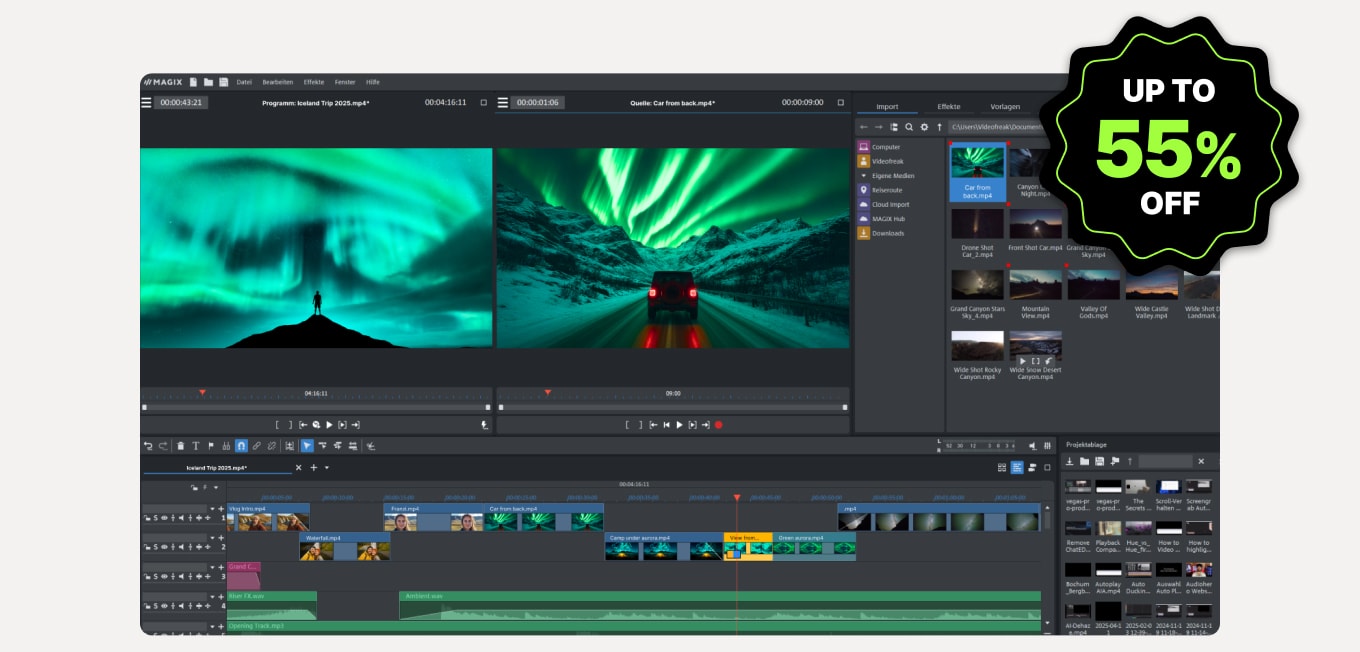Toggle the magnet snapping button
The width and height of the screenshot is (1360, 652).
[241, 446]
